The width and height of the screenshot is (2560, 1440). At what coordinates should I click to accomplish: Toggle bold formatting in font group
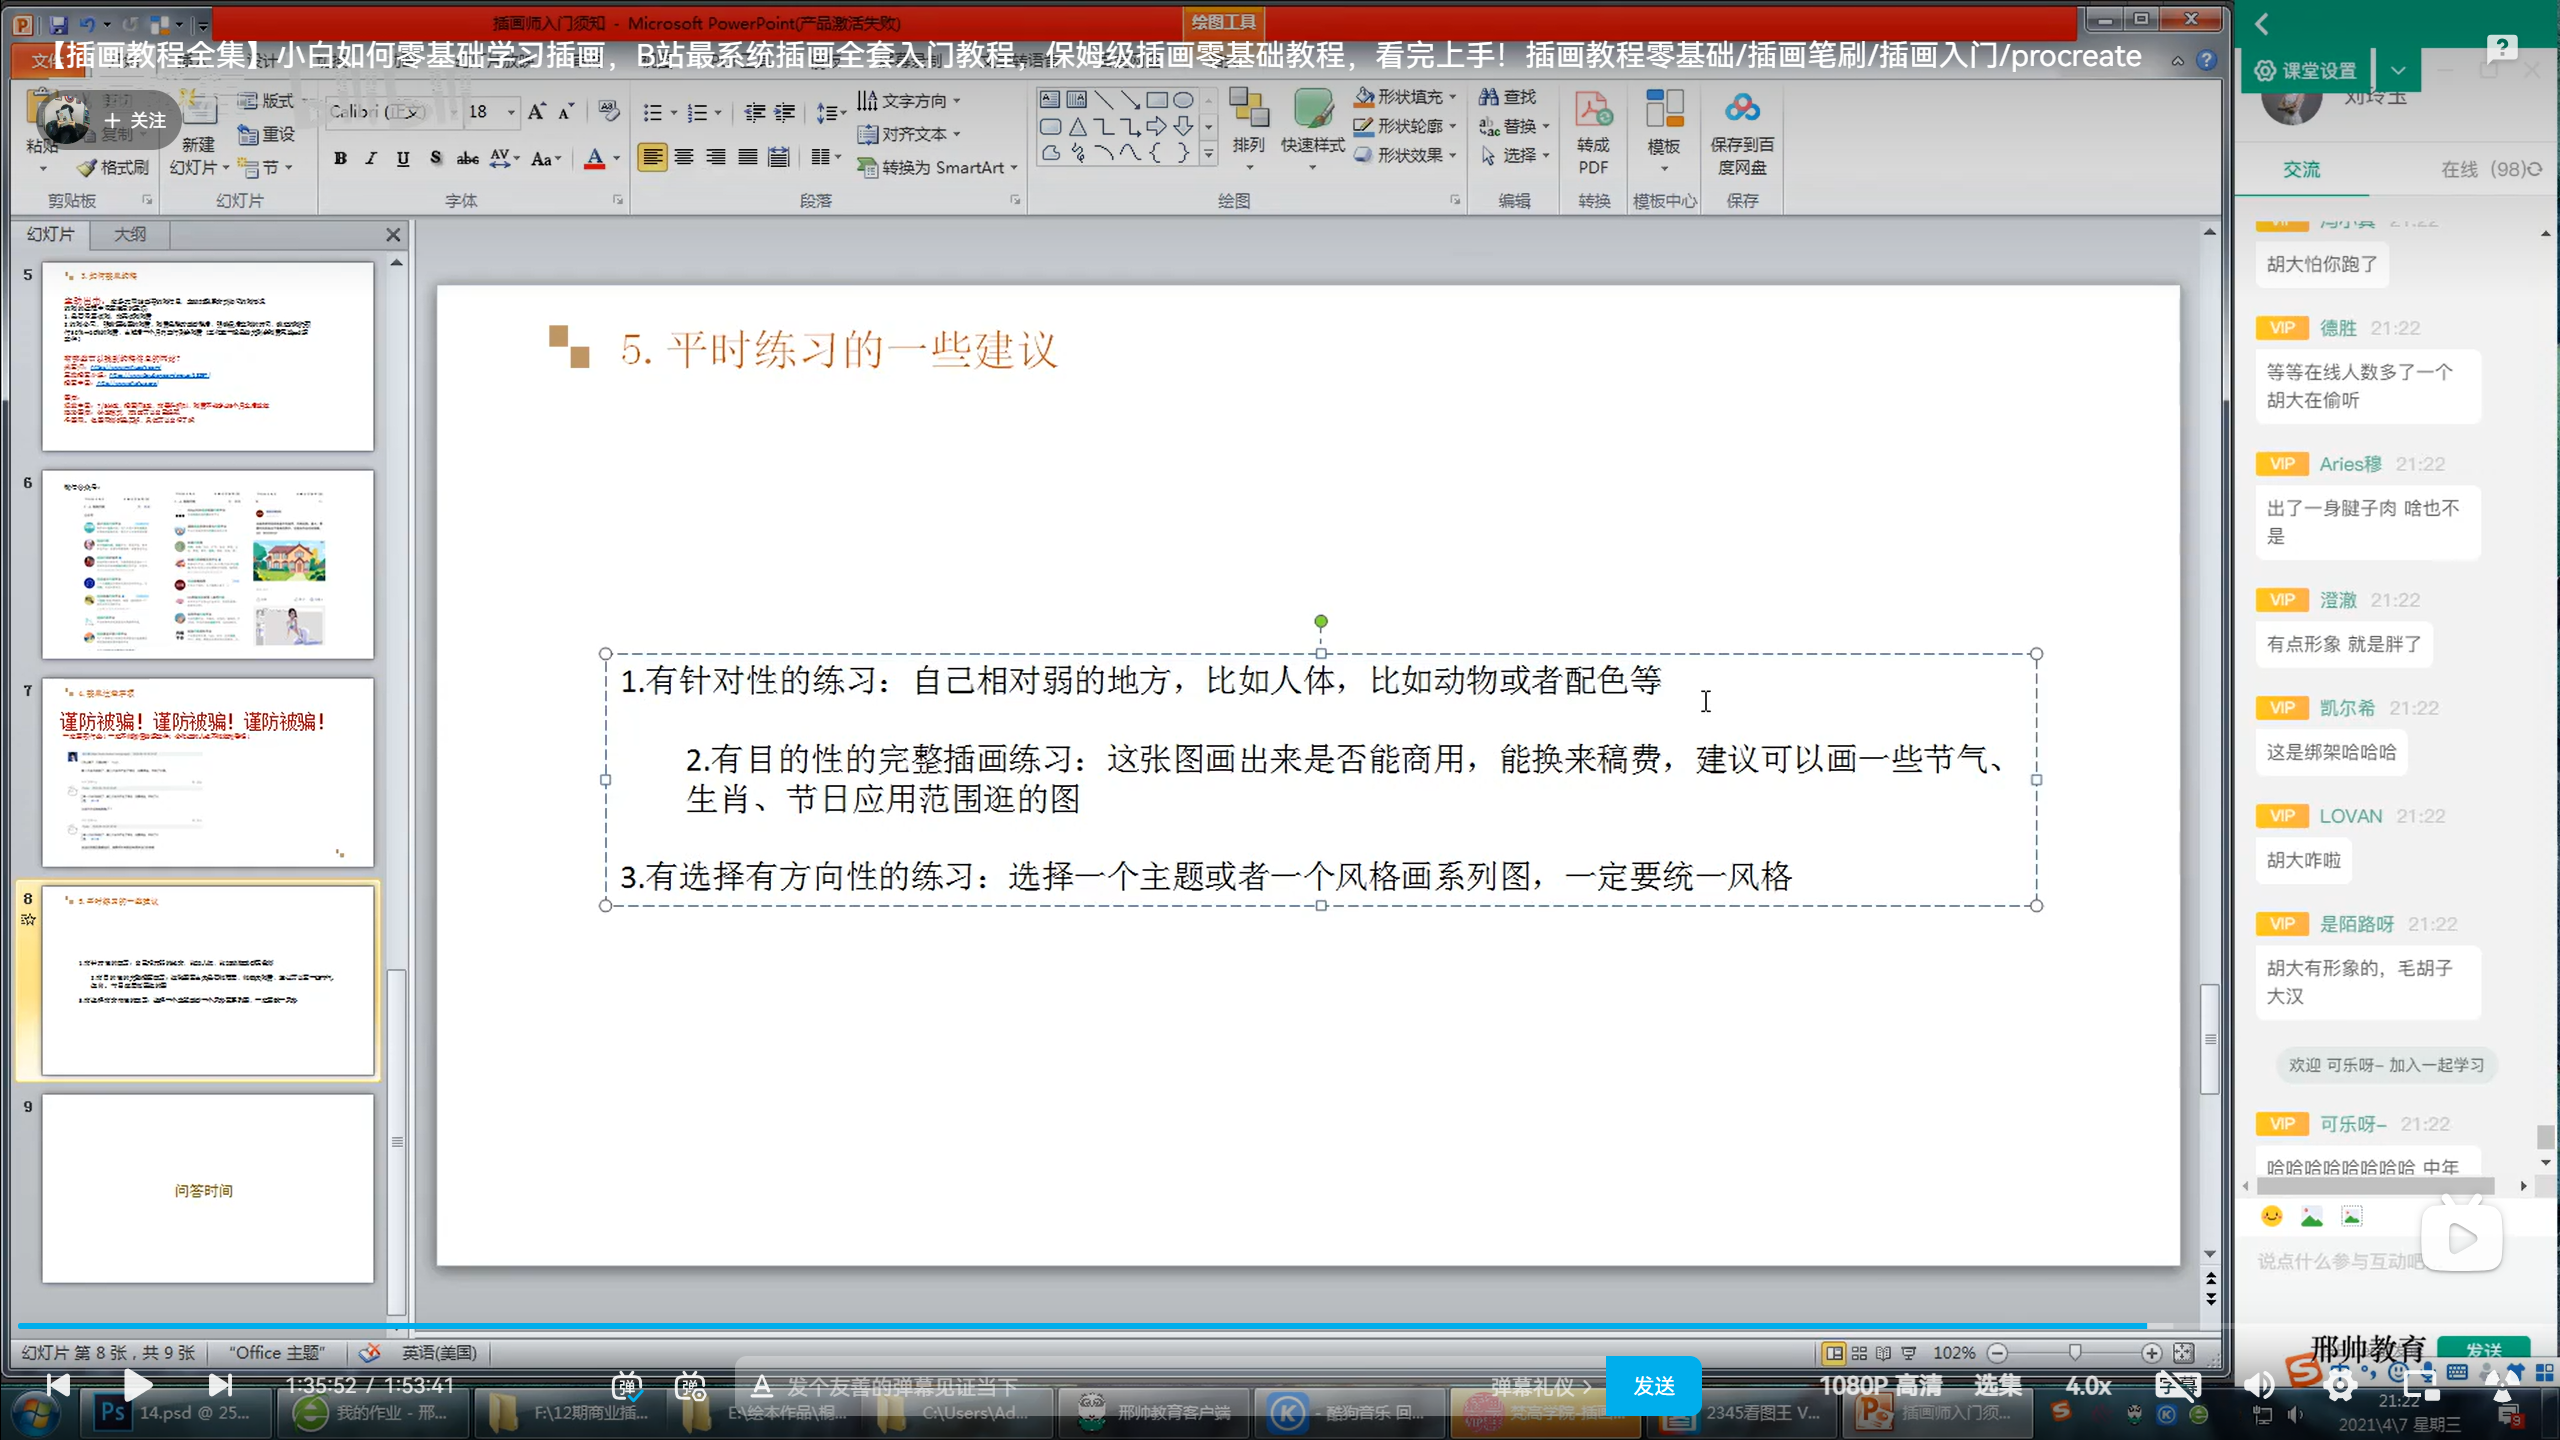(x=340, y=158)
